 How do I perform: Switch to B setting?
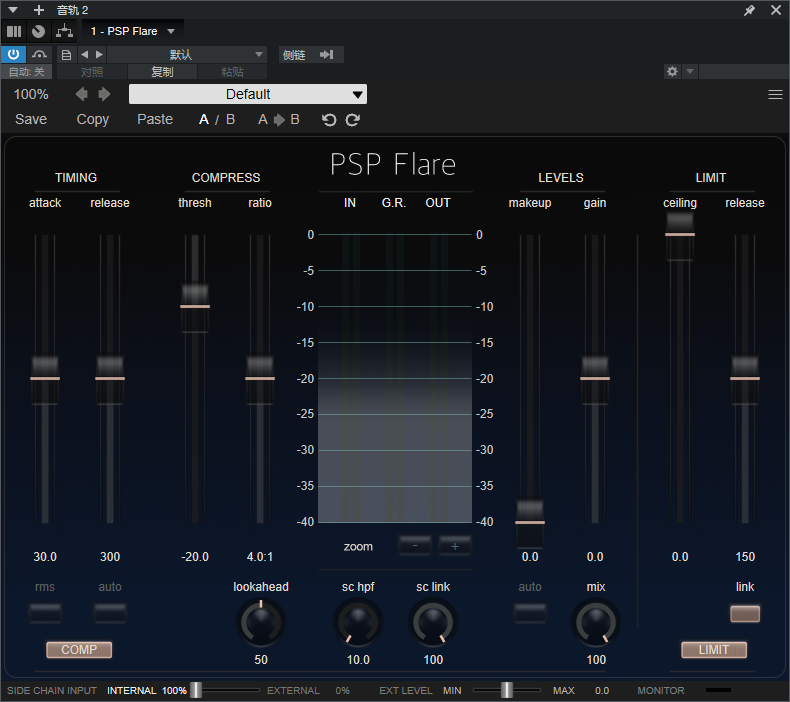[230, 119]
